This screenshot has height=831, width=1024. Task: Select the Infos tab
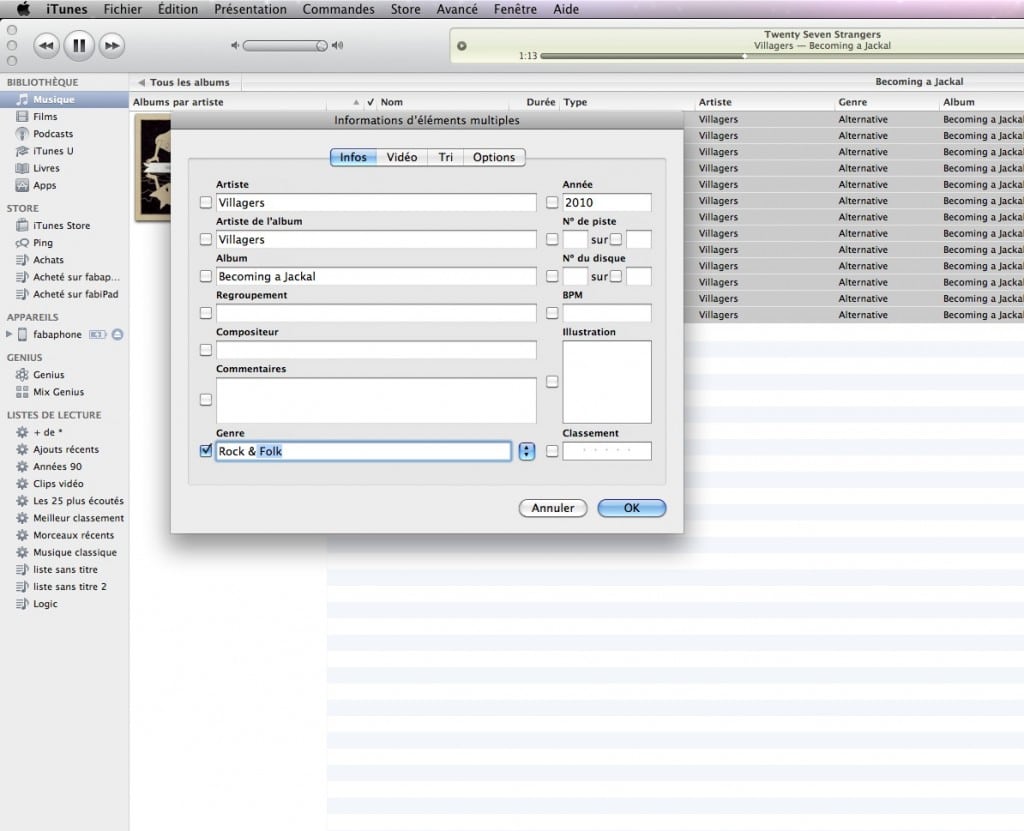coord(353,157)
